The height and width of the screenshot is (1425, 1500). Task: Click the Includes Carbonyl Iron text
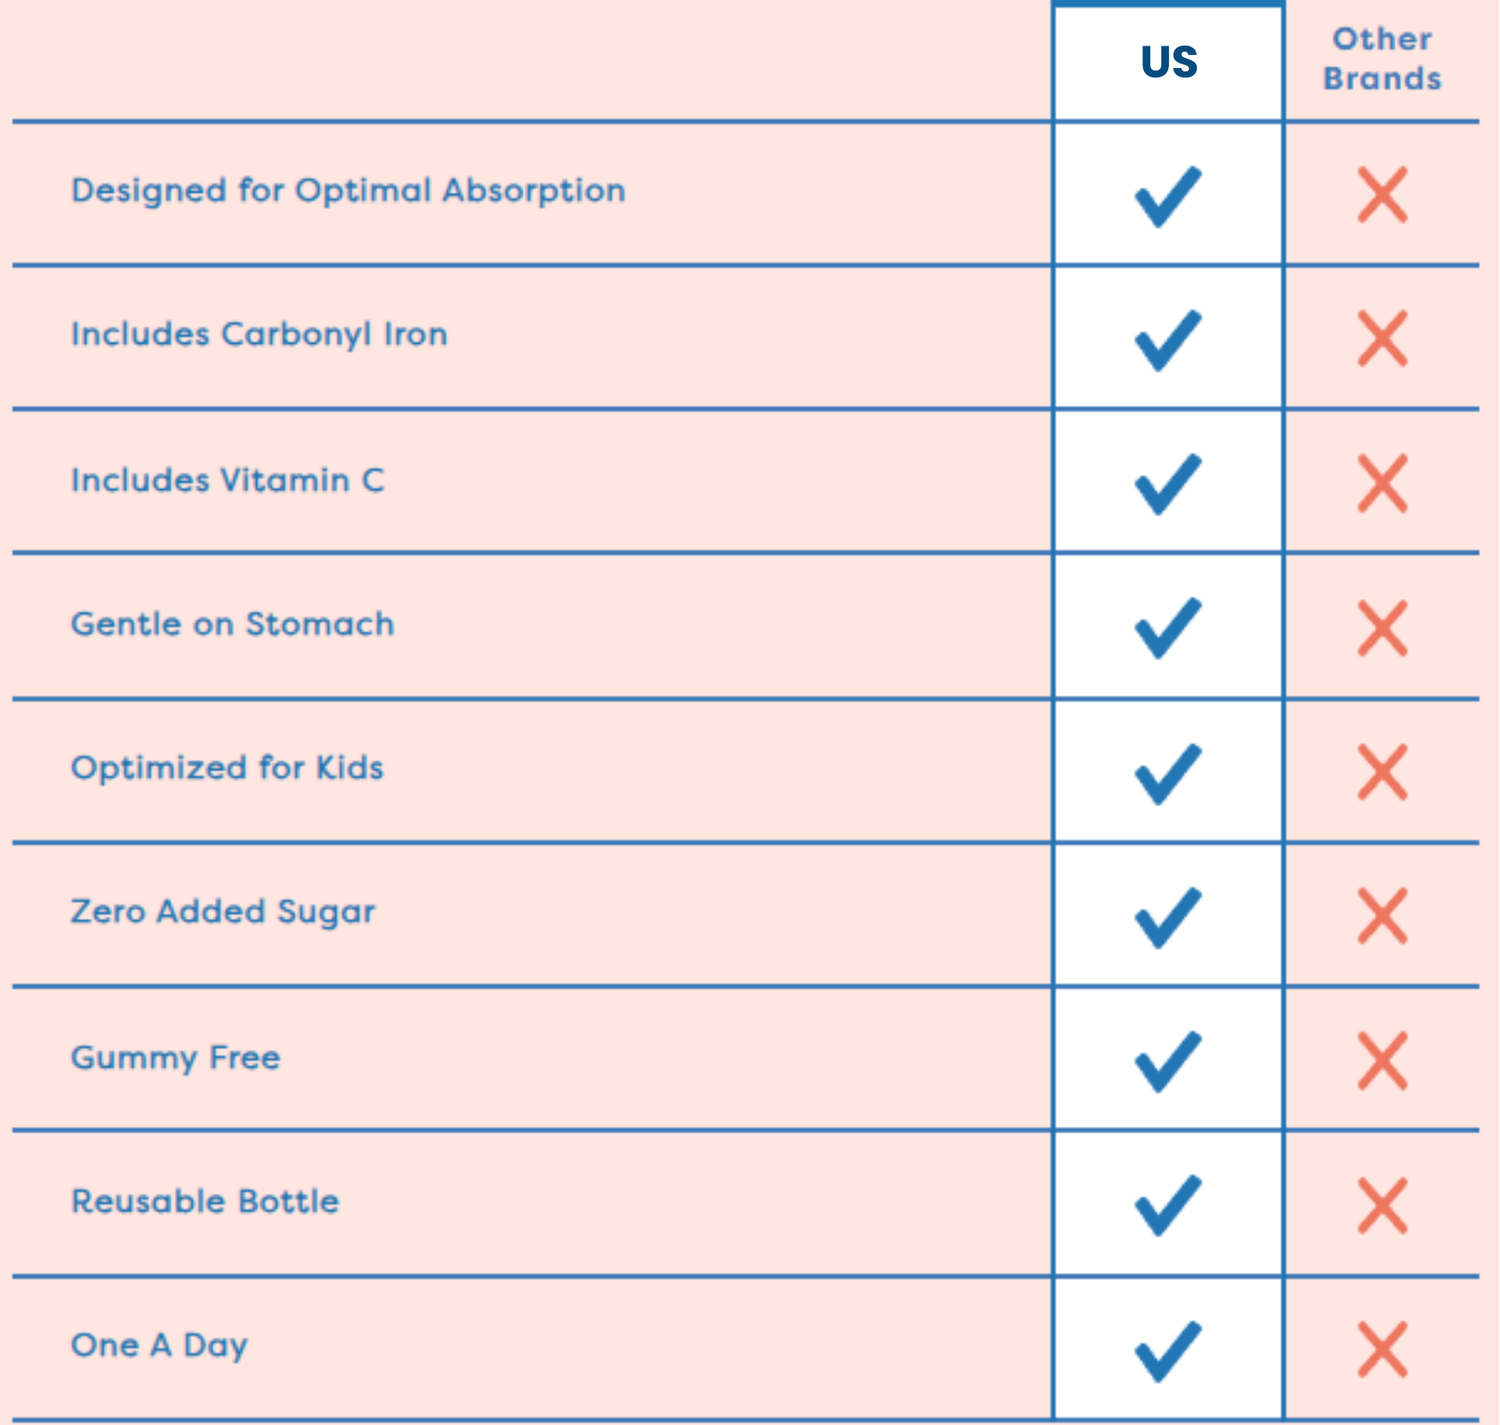(x=259, y=334)
